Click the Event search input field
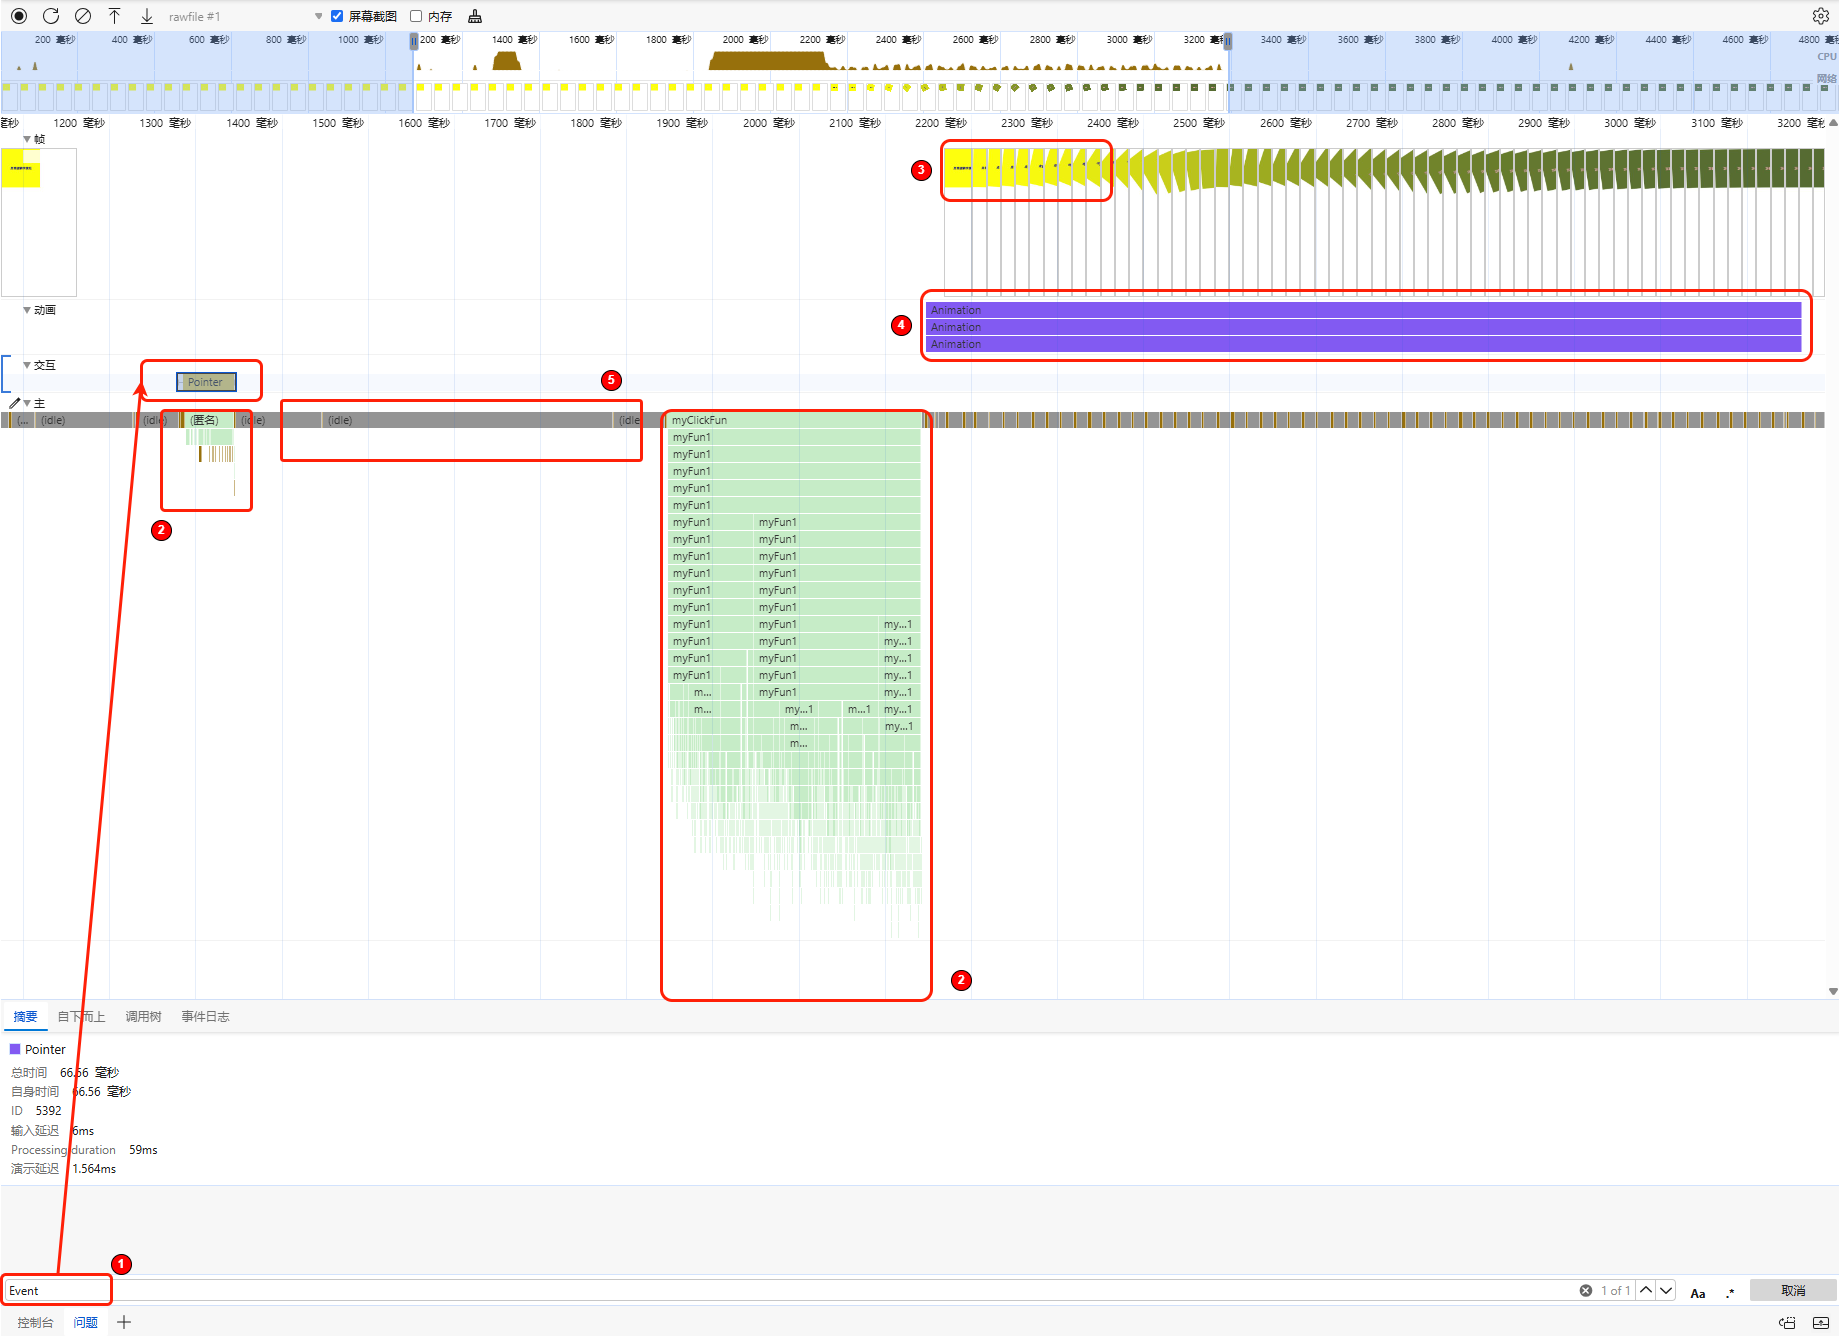The height and width of the screenshot is (1336, 1840). pyautogui.click(x=790, y=1290)
